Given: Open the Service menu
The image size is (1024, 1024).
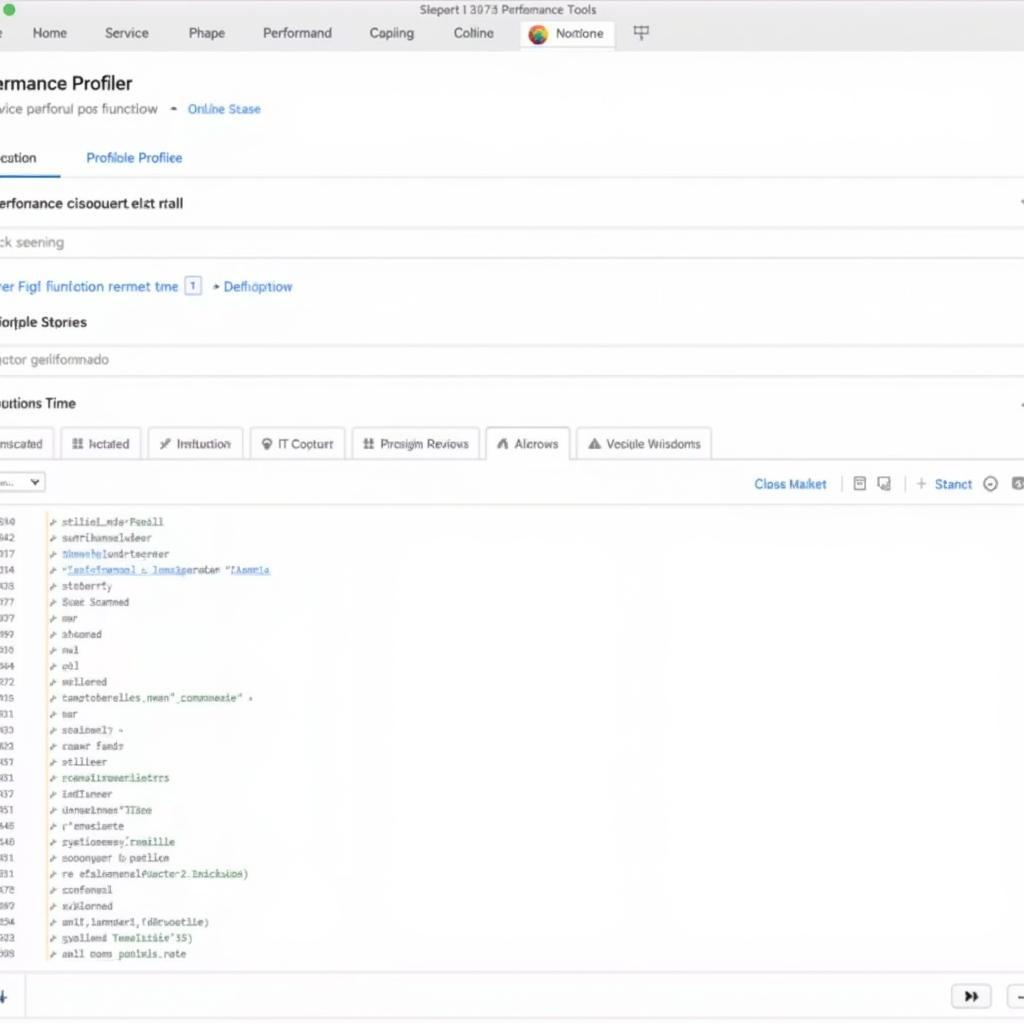Looking at the screenshot, I should click(x=127, y=33).
